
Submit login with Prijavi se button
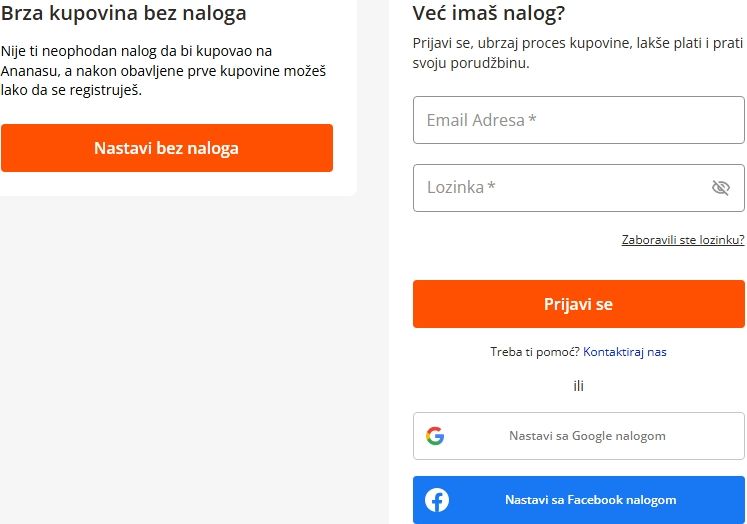tap(578, 304)
